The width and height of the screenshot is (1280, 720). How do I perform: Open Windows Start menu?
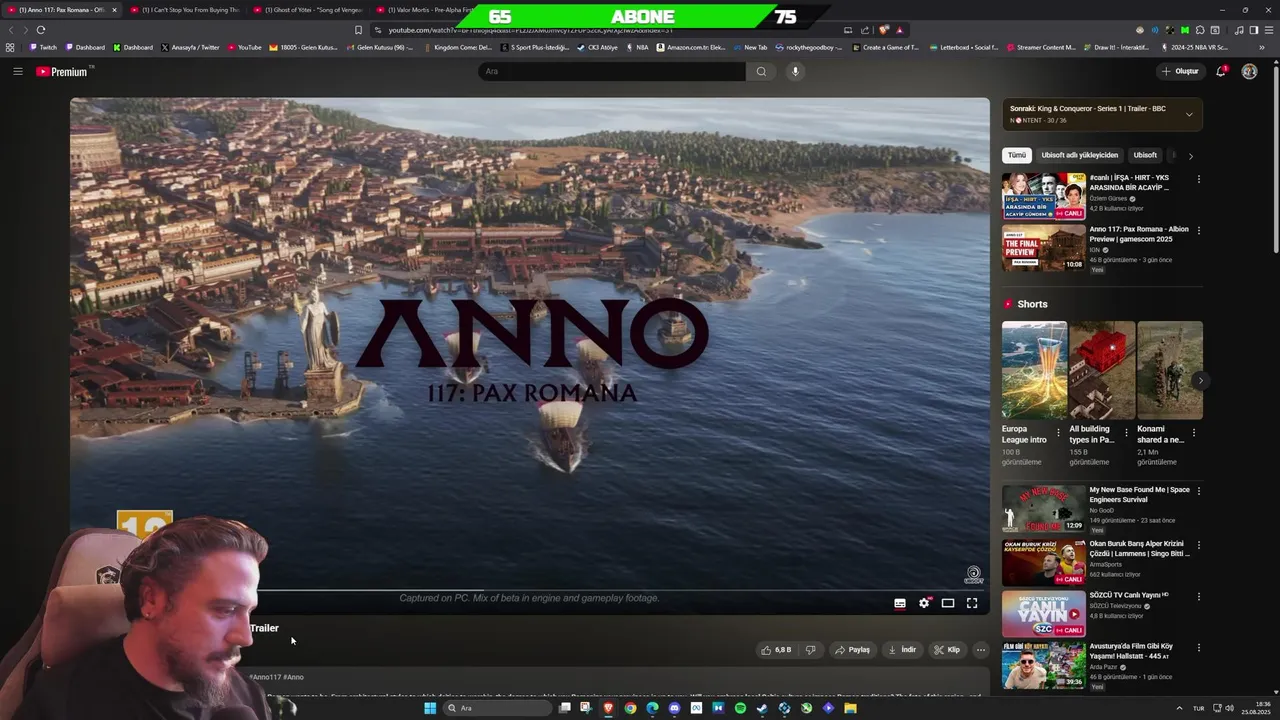430,708
